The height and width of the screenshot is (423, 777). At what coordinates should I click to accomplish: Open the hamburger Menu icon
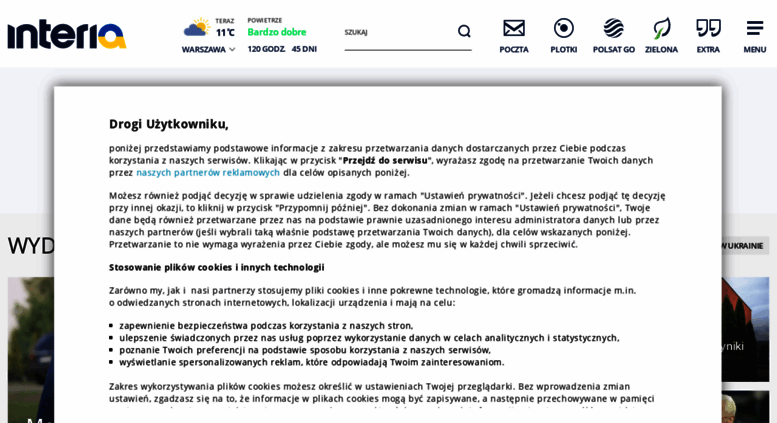point(755,28)
